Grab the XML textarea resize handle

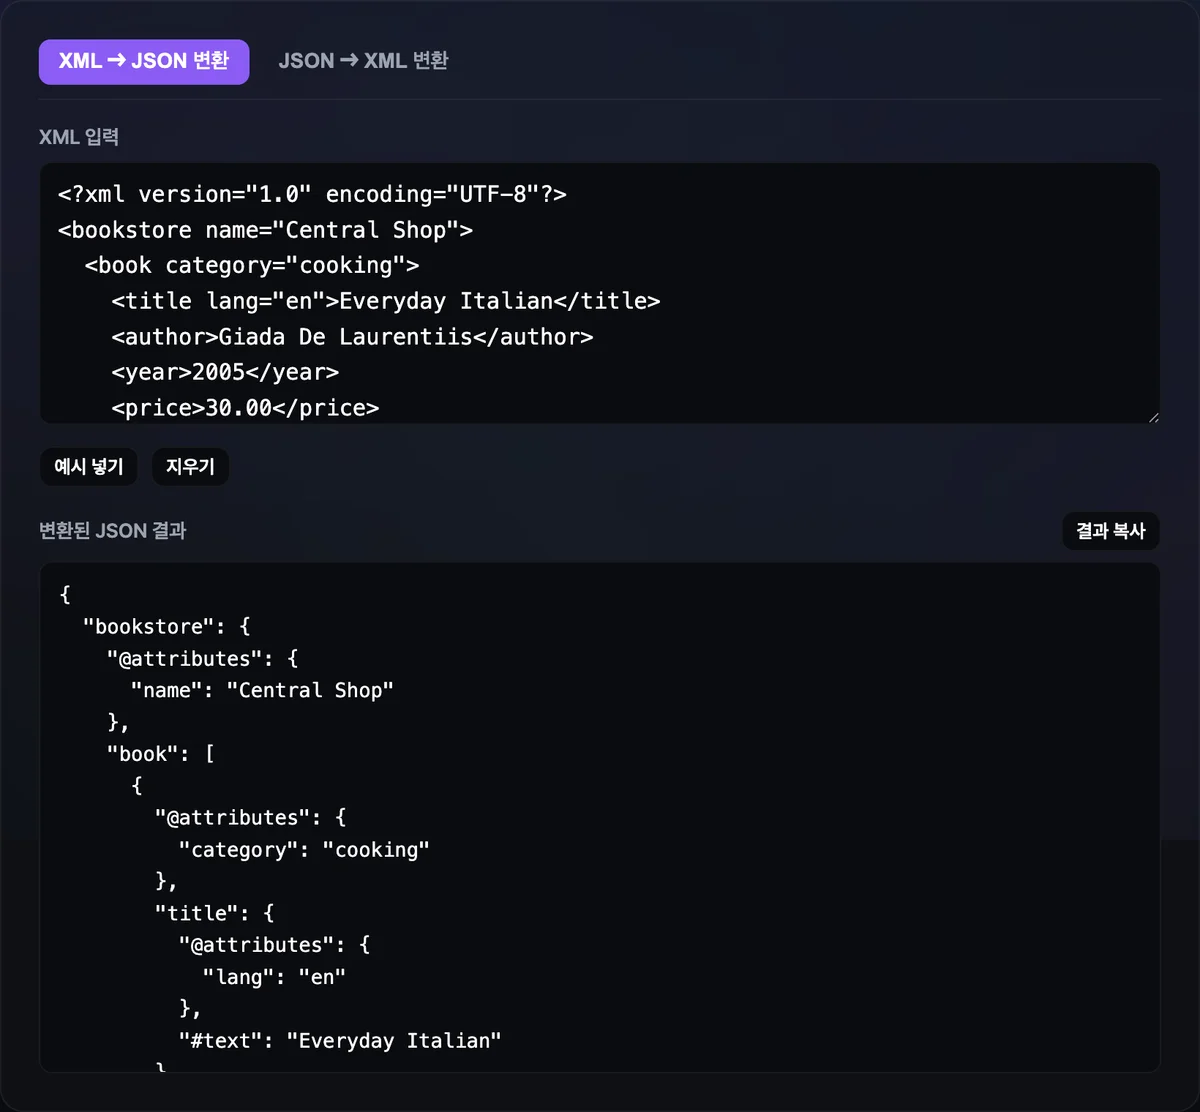click(1153, 416)
